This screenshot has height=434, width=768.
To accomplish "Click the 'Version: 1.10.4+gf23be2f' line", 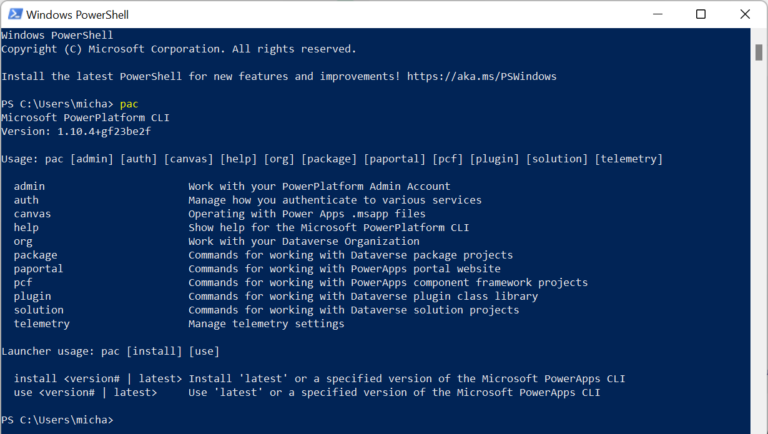I will (x=76, y=131).
